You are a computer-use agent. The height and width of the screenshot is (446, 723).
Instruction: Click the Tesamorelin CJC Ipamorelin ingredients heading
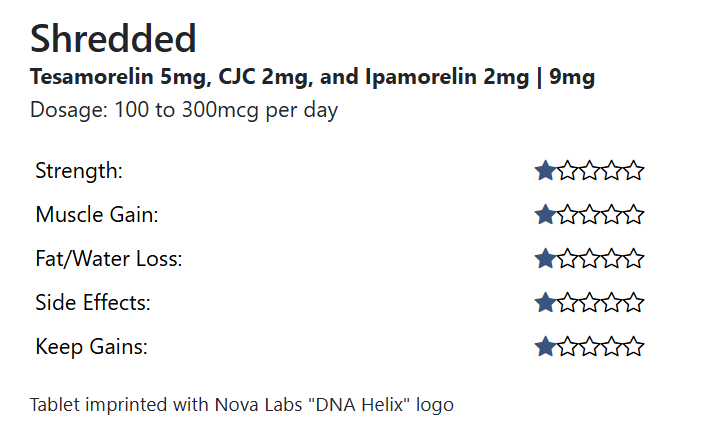point(312,77)
